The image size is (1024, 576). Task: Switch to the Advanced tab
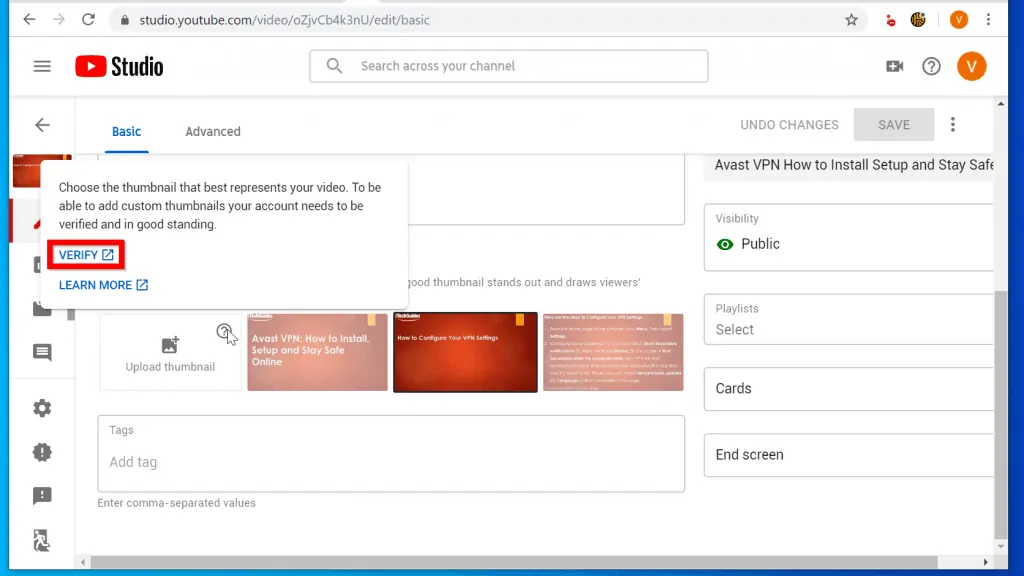tap(212, 131)
